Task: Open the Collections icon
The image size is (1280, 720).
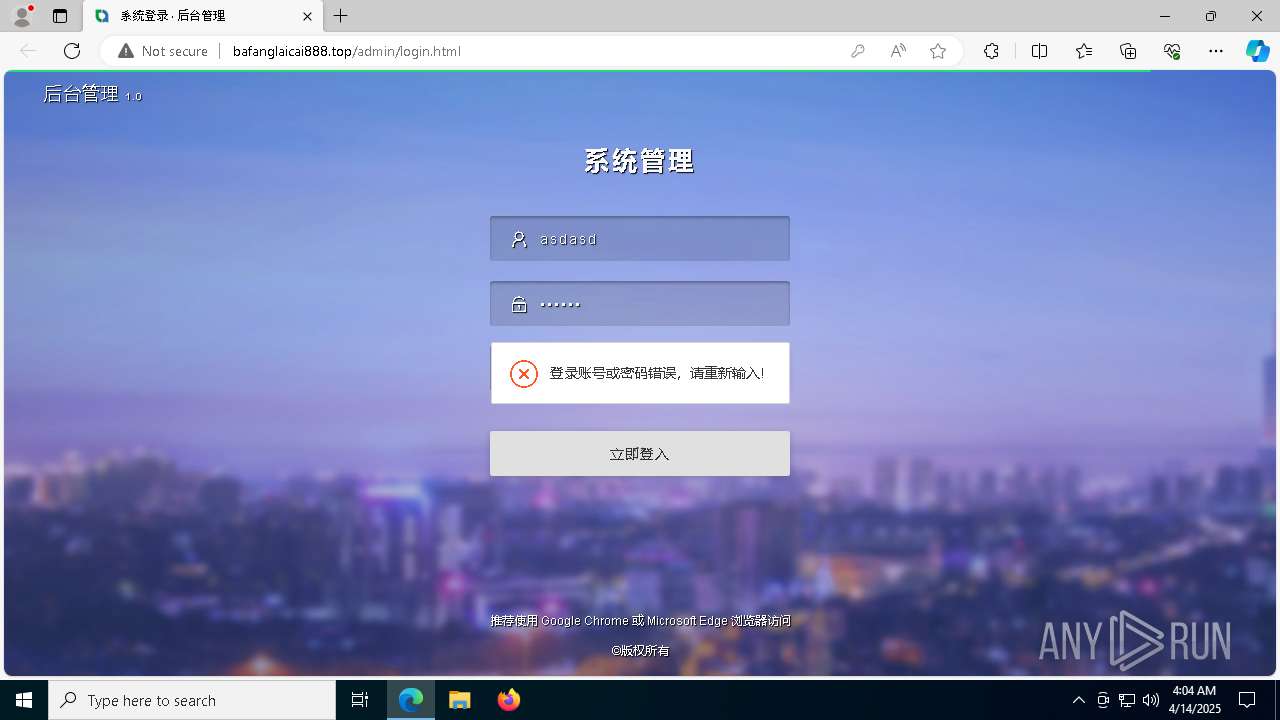Action: [1128, 51]
